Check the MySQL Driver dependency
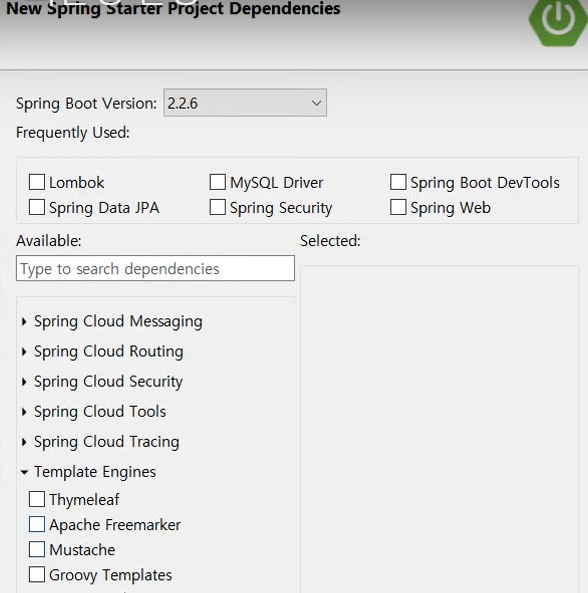The image size is (588, 593). 217,182
